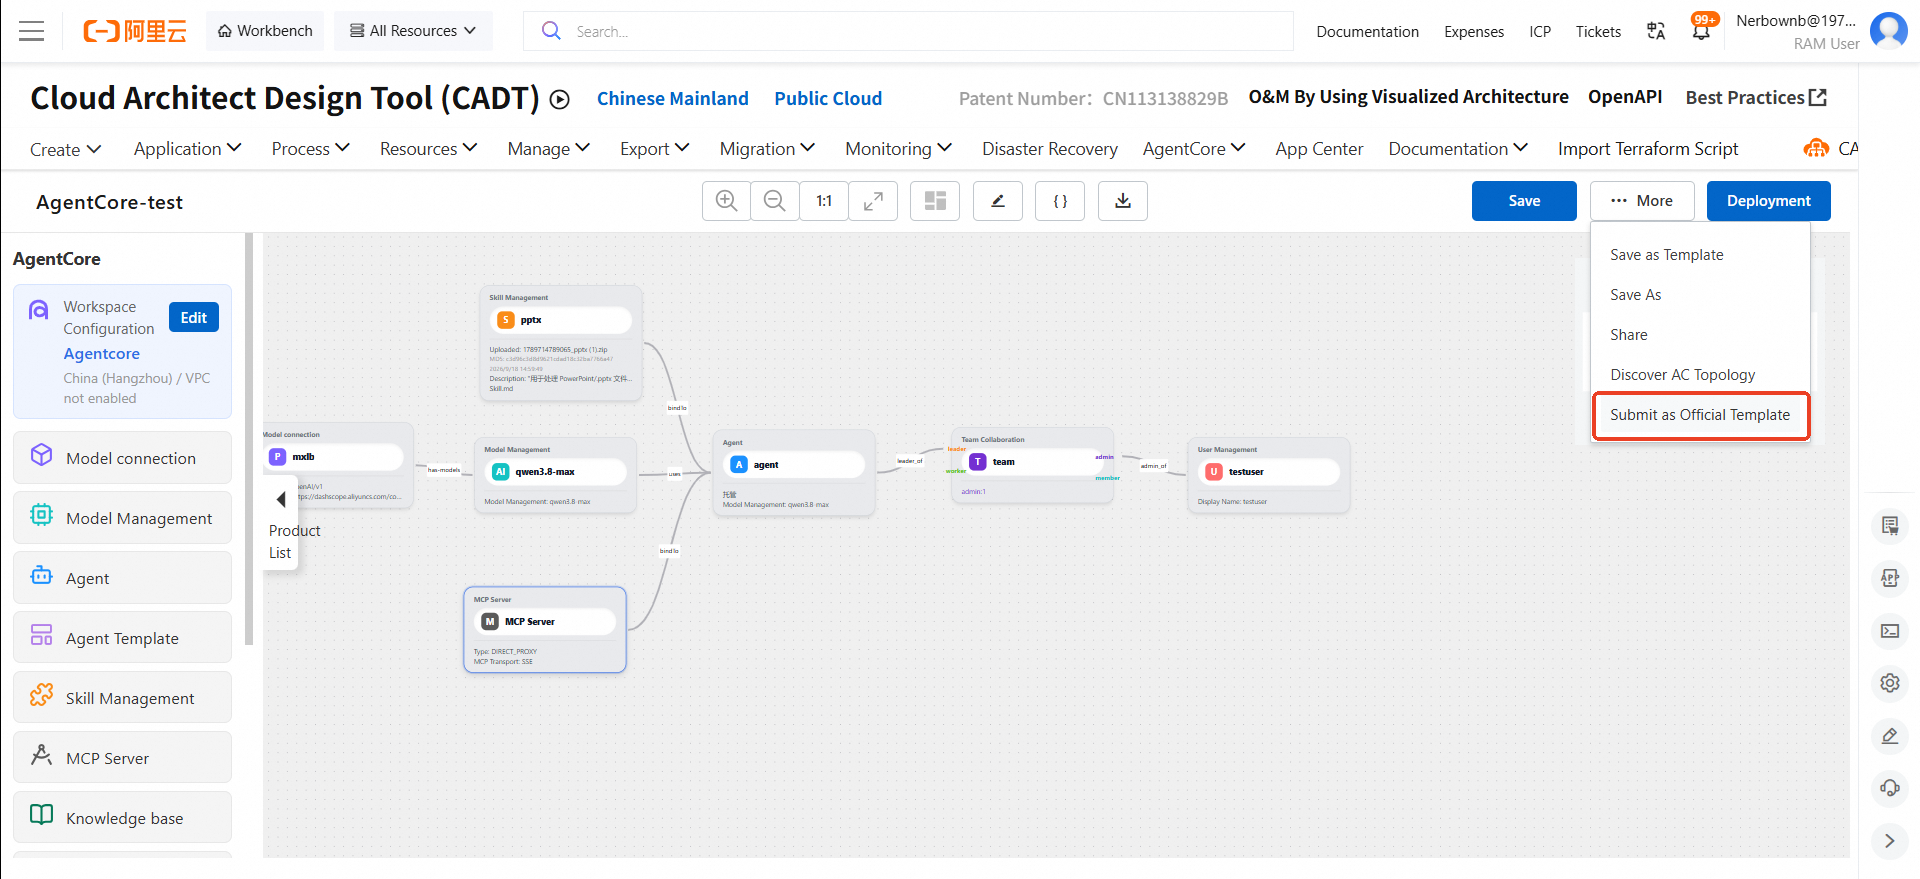This screenshot has width=1920, height=879.
Task: Open the Best Practices link
Action: tap(1756, 98)
